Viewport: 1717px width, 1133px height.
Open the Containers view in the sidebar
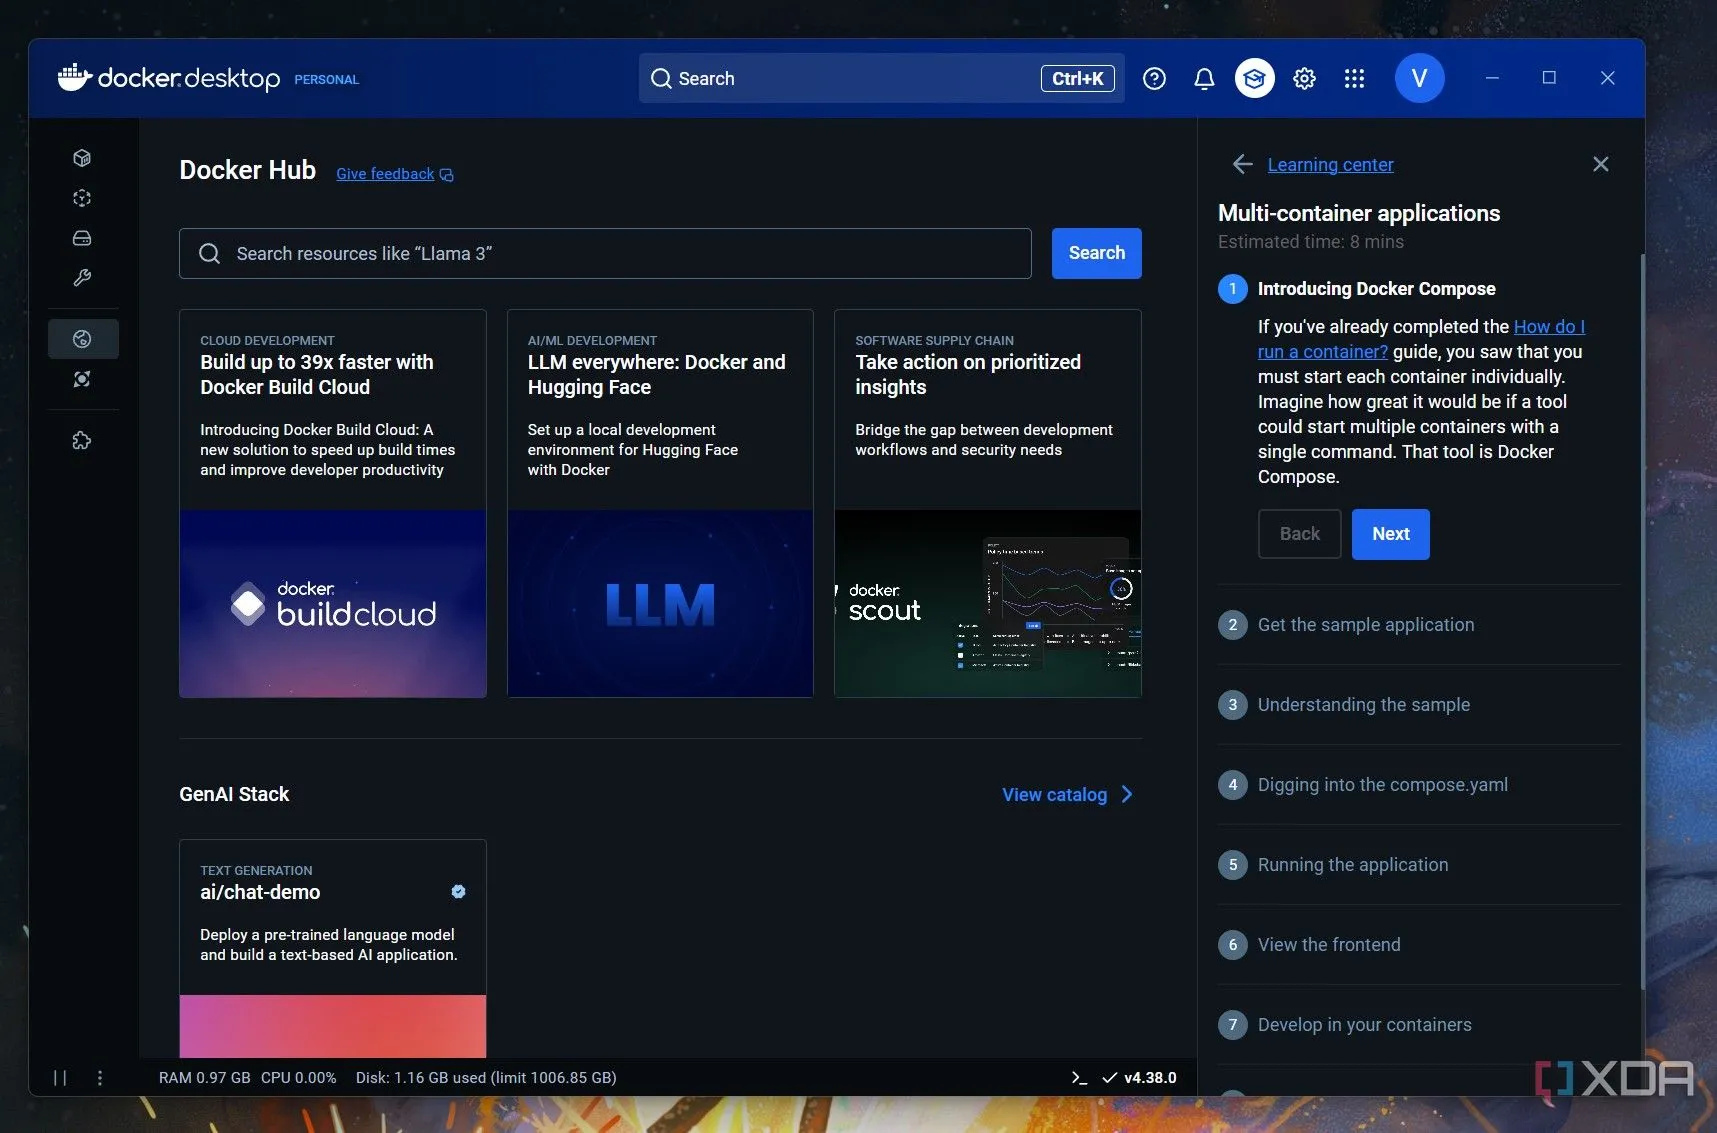(x=82, y=158)
